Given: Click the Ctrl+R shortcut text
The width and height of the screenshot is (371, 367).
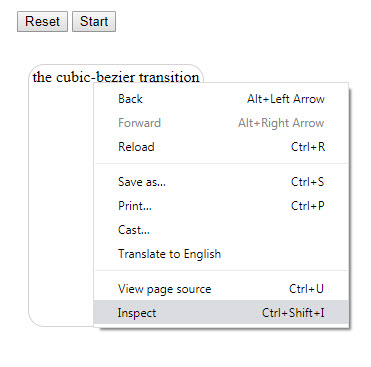Looking at the screenshot, I should point(308,147).
